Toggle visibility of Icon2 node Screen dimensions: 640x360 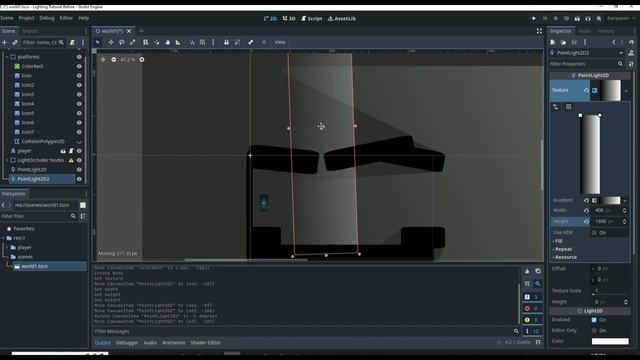79,85
